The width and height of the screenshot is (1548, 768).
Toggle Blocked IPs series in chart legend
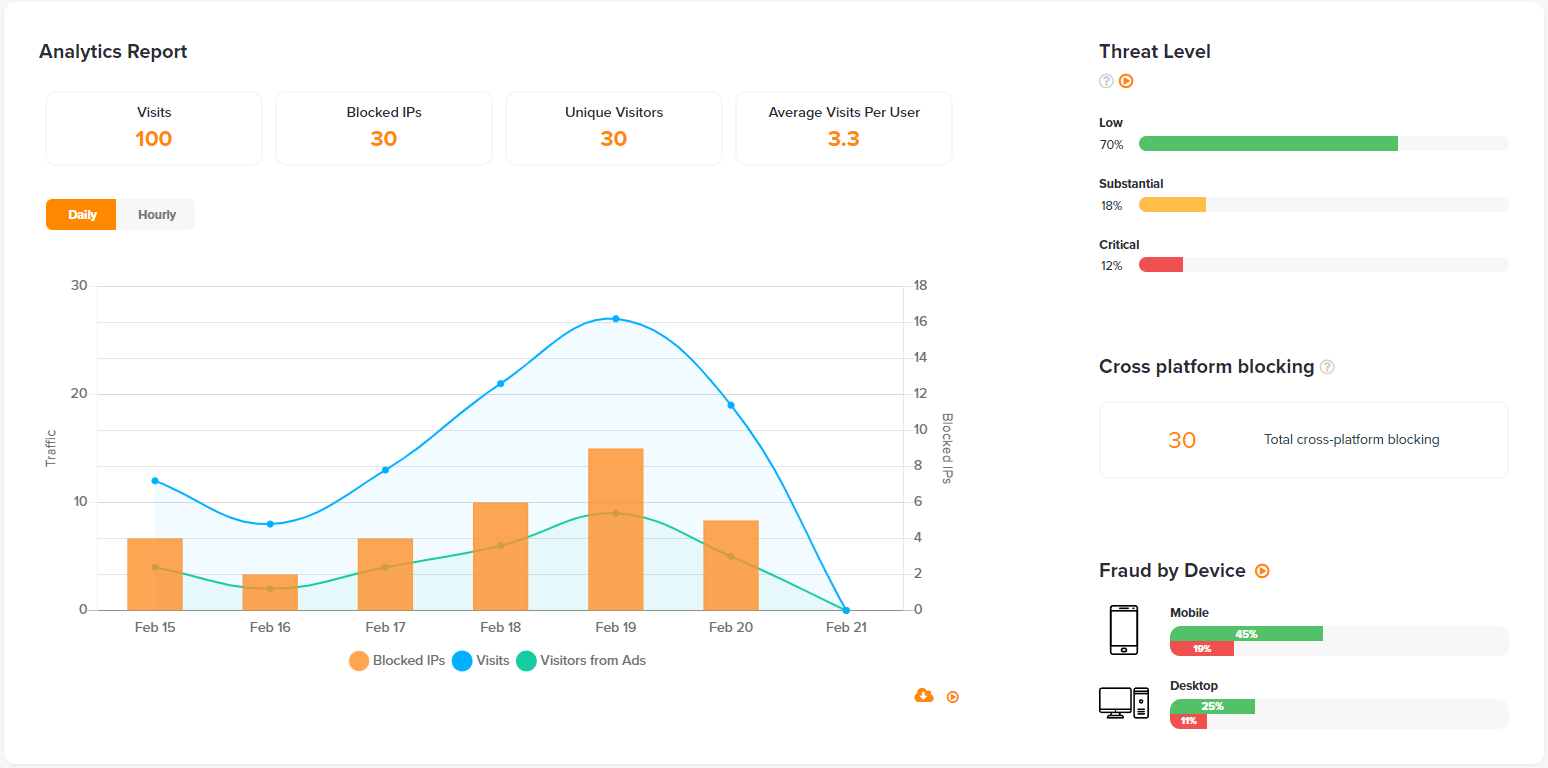(397, 661)
